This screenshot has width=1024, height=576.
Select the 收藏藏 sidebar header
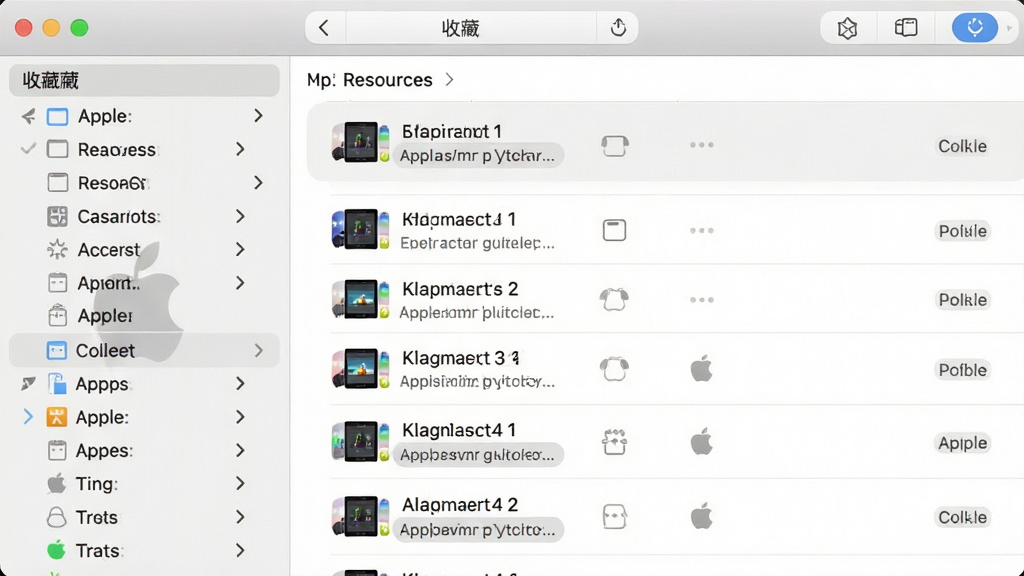point(144,80)
